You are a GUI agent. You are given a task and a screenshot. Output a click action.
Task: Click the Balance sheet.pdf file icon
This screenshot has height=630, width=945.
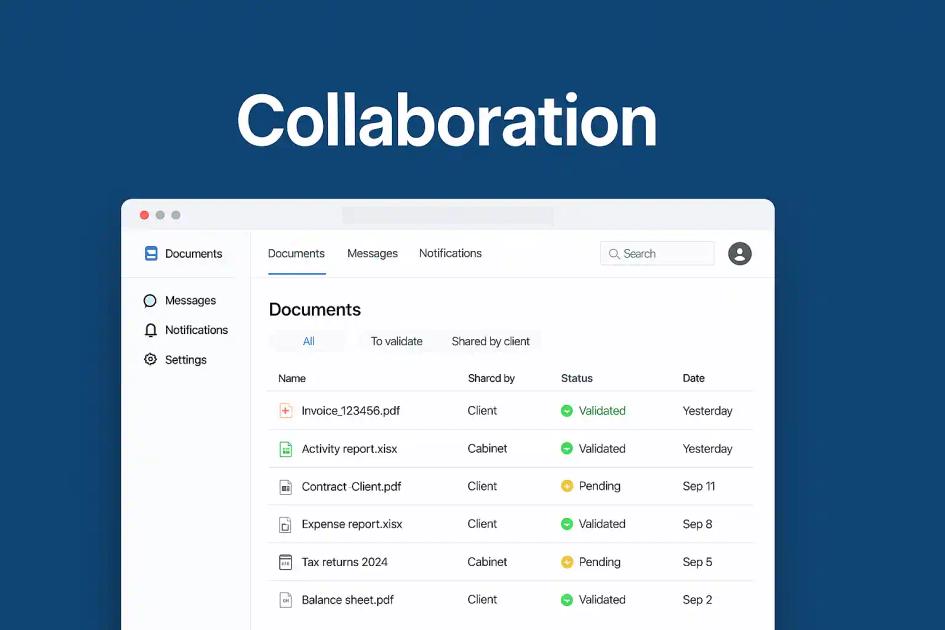coord(286,600)
